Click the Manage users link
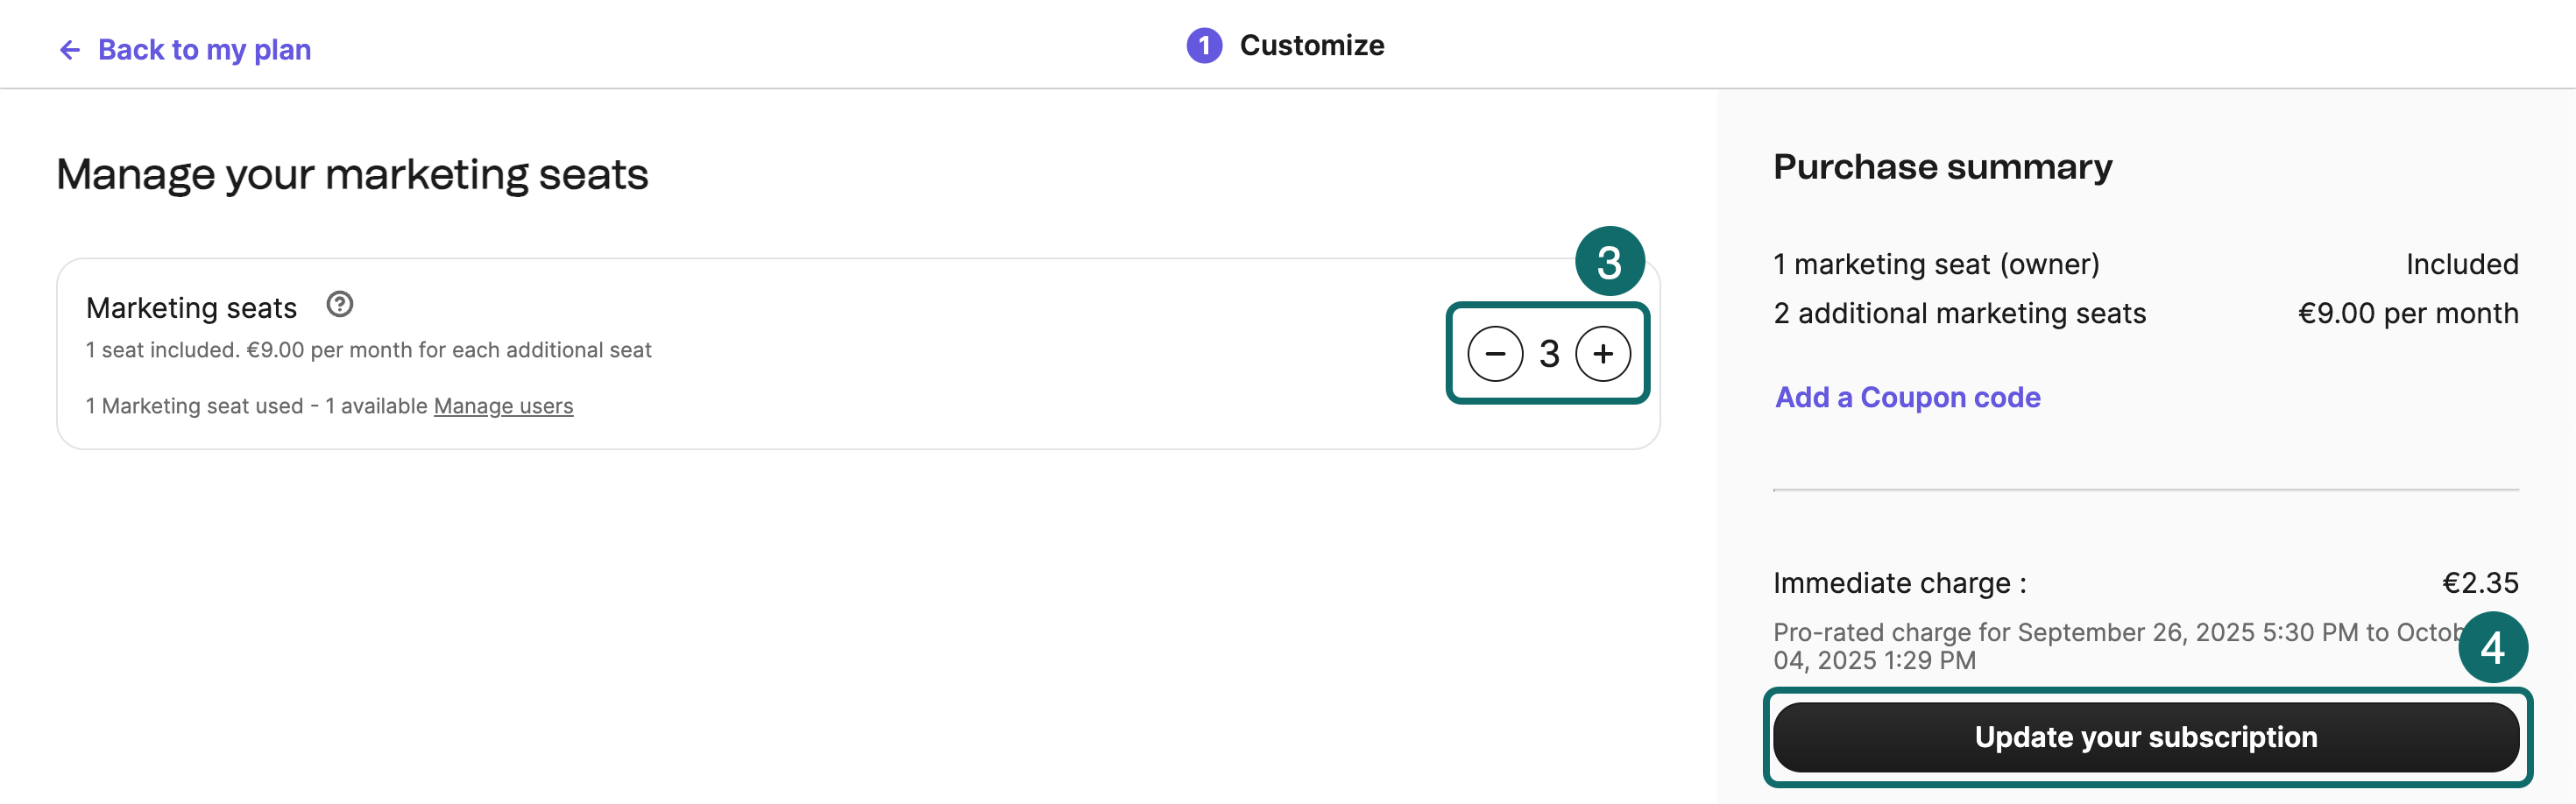 tap(503, 406)
